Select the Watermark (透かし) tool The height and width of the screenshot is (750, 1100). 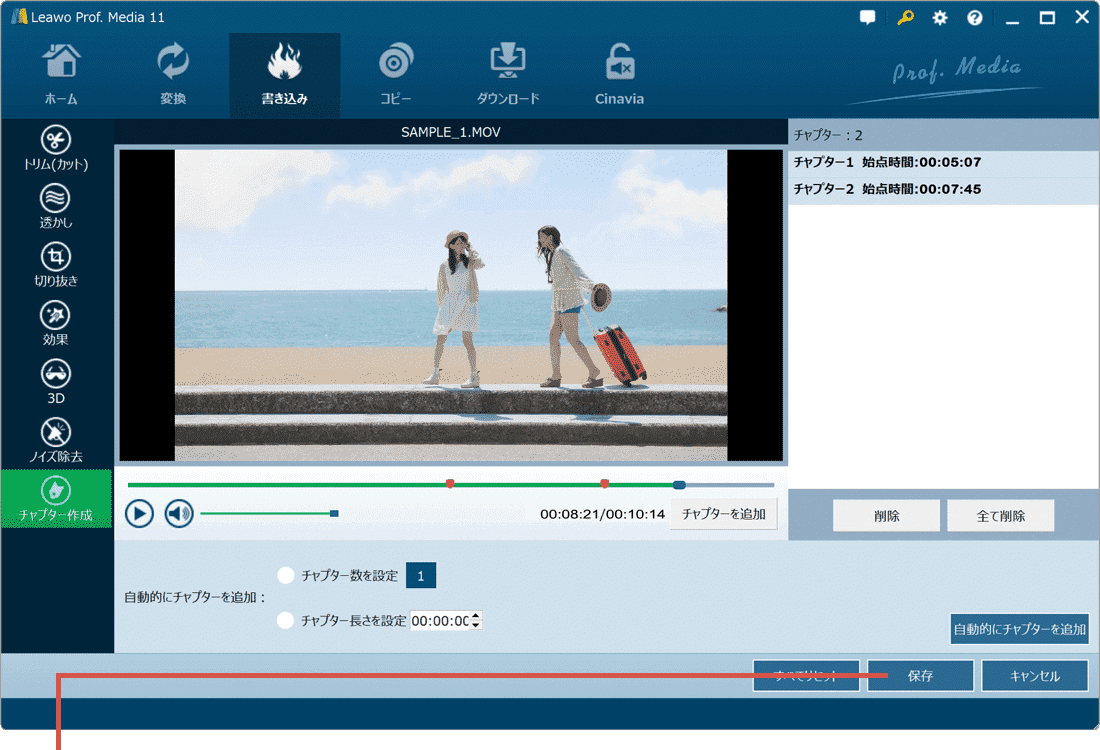(x=56, y=206)
